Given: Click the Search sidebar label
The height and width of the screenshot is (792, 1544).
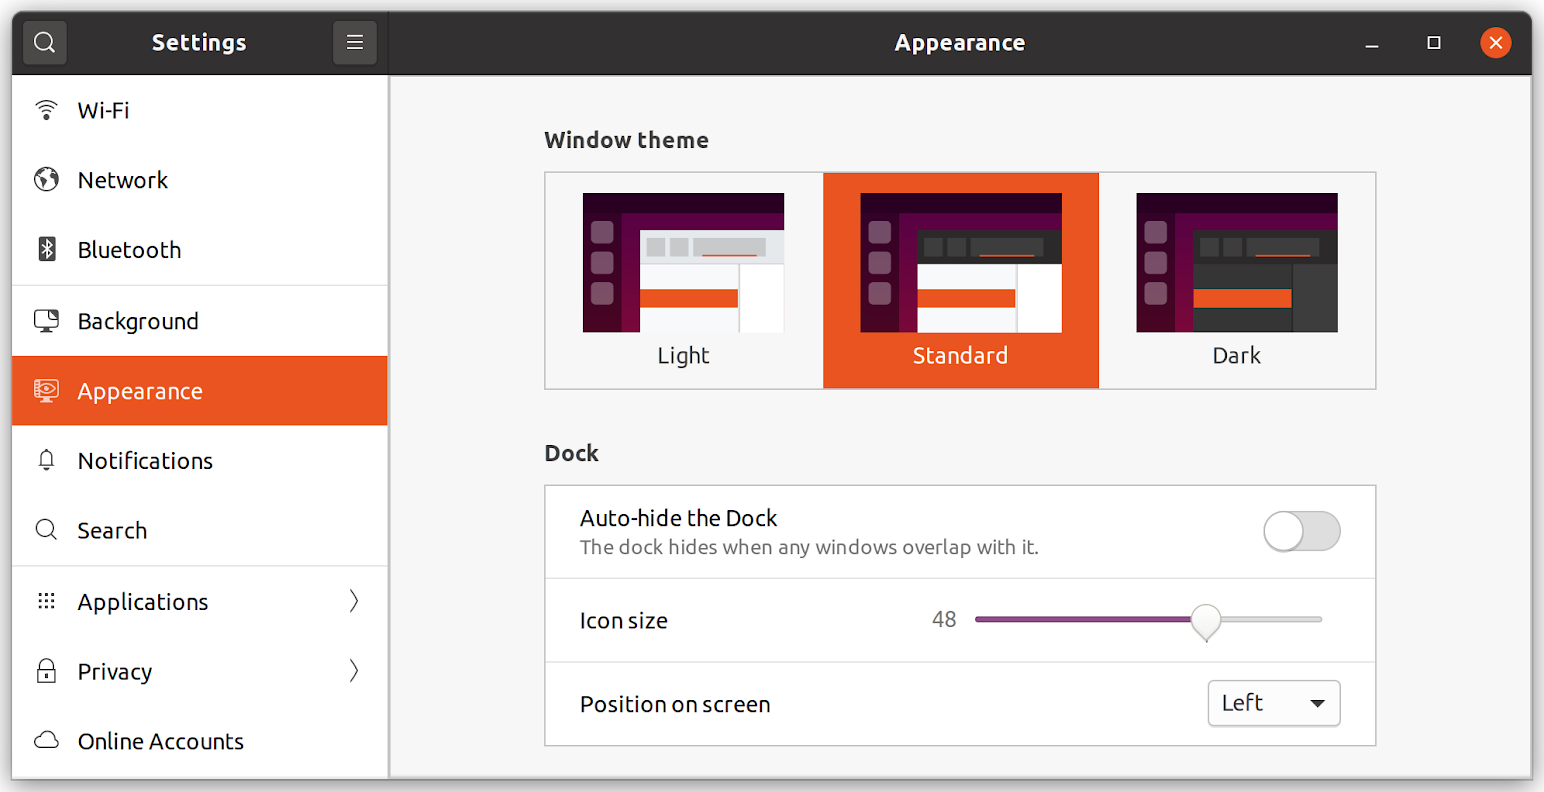Looking at the screenshot, I should (x=112, y=531).
